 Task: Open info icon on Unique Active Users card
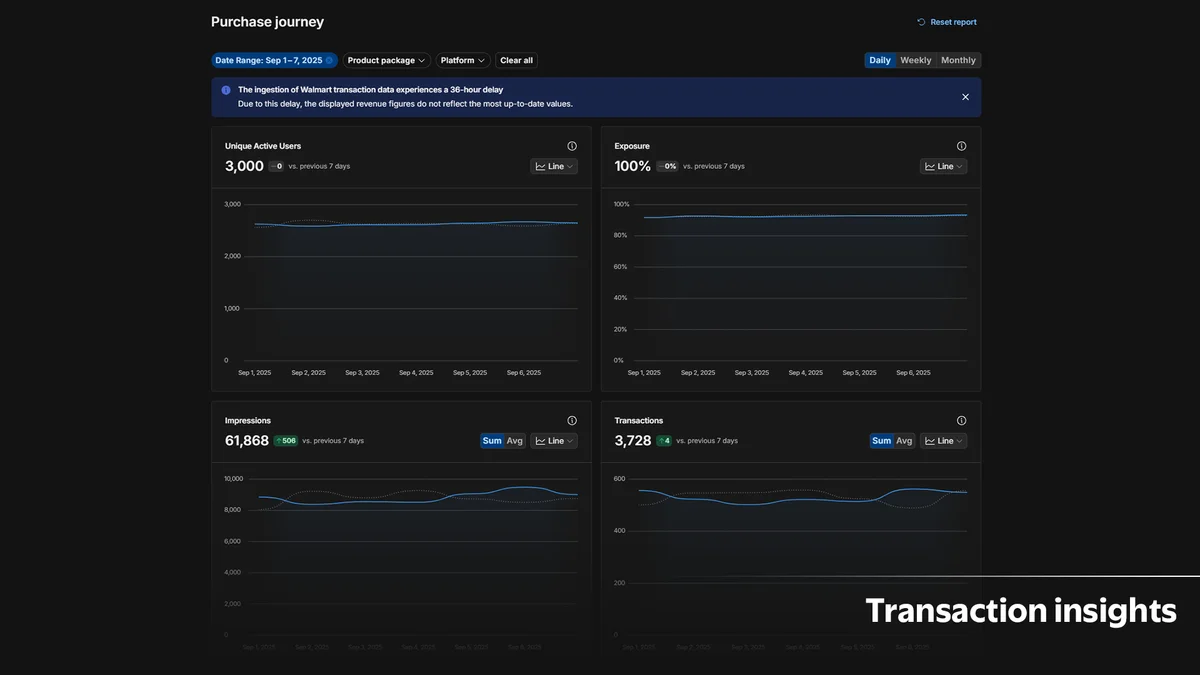572,146
